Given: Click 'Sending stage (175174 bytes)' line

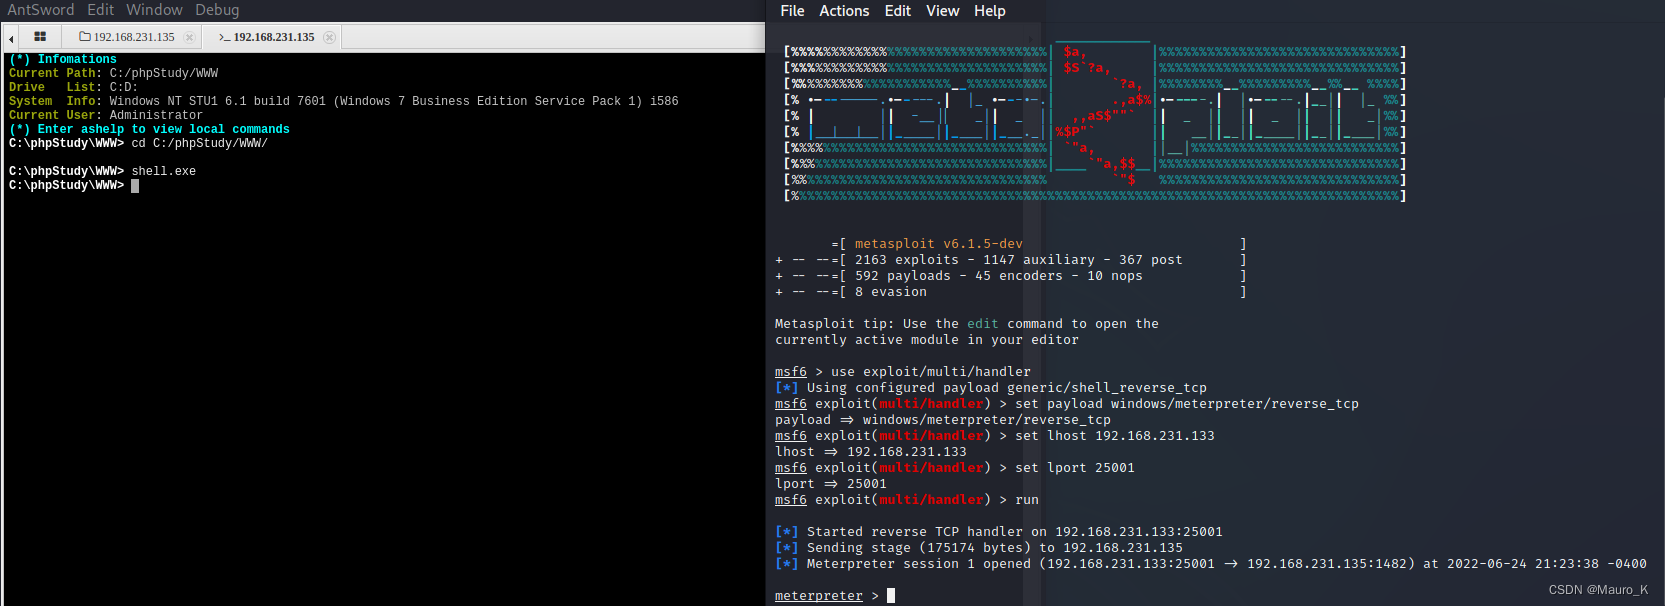Looking at the screenshot, I should (x=979, y=548).
